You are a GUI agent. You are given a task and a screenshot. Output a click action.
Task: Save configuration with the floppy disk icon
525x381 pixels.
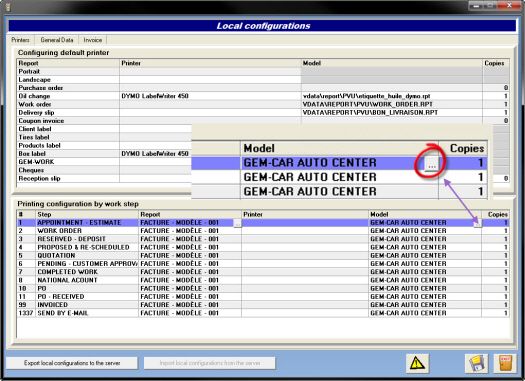pos(476,363)
